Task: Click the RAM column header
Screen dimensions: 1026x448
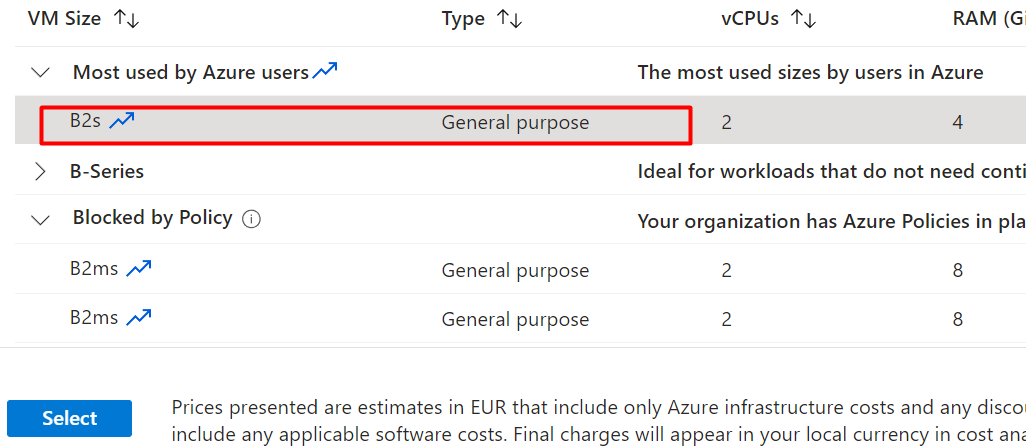Action: (989, 19)
